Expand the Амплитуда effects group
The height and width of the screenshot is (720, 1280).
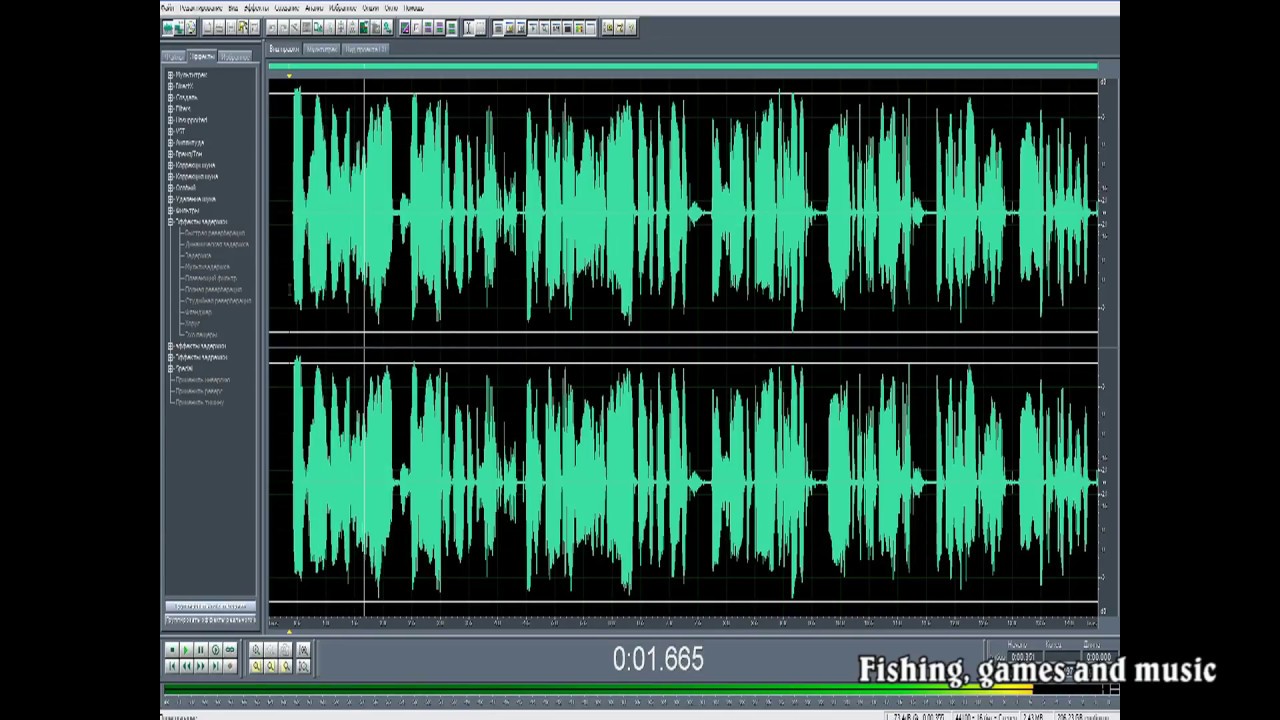click(170, 142)
